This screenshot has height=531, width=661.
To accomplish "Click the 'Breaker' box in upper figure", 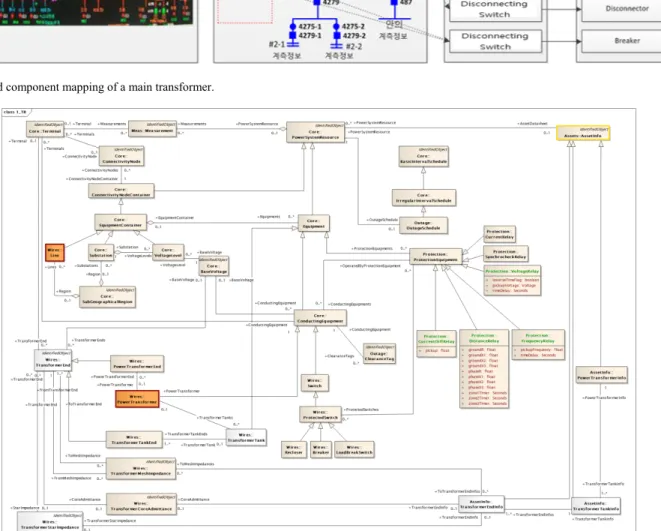I will click(x=626, y=41).
